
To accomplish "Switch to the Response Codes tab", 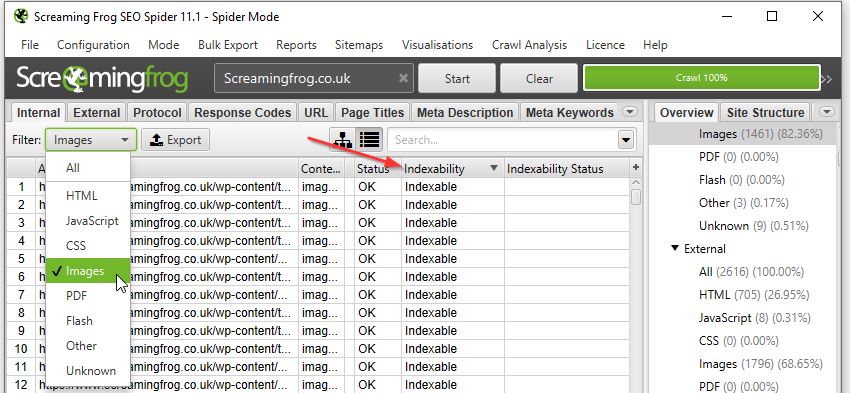I will 242,113.
